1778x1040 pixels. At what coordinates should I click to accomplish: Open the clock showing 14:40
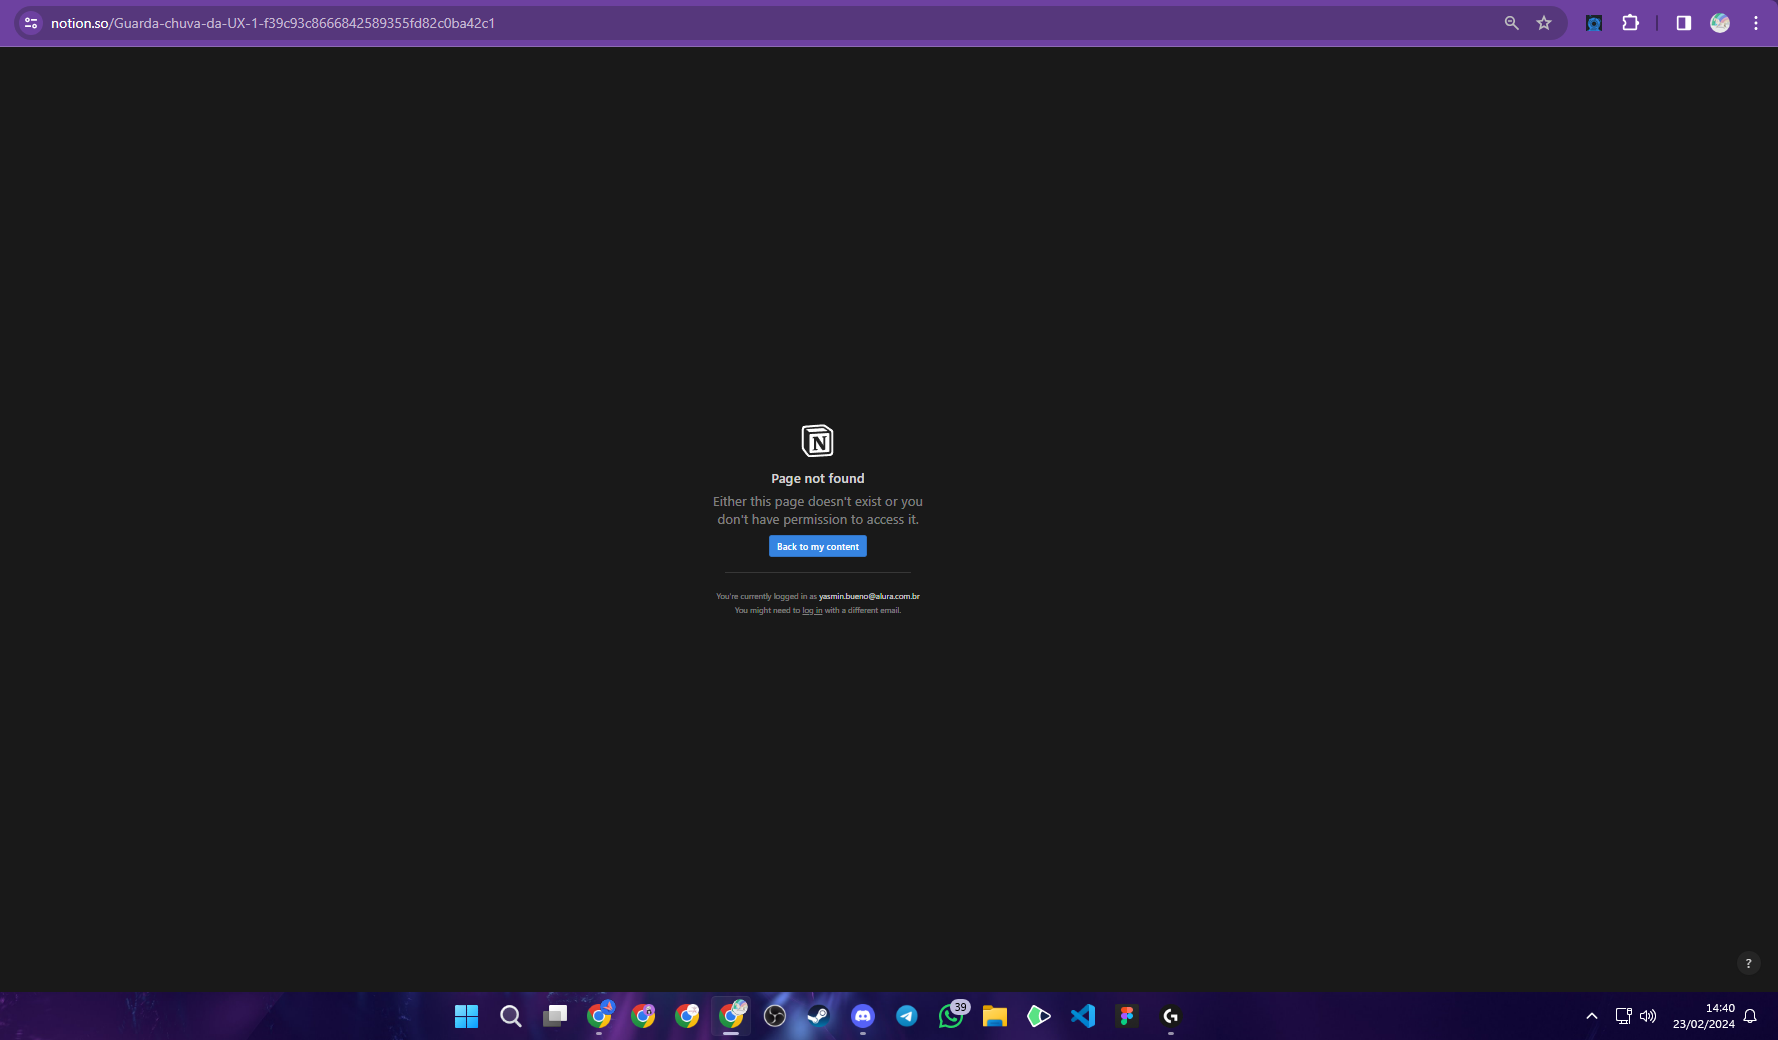coord(1704,1016)
